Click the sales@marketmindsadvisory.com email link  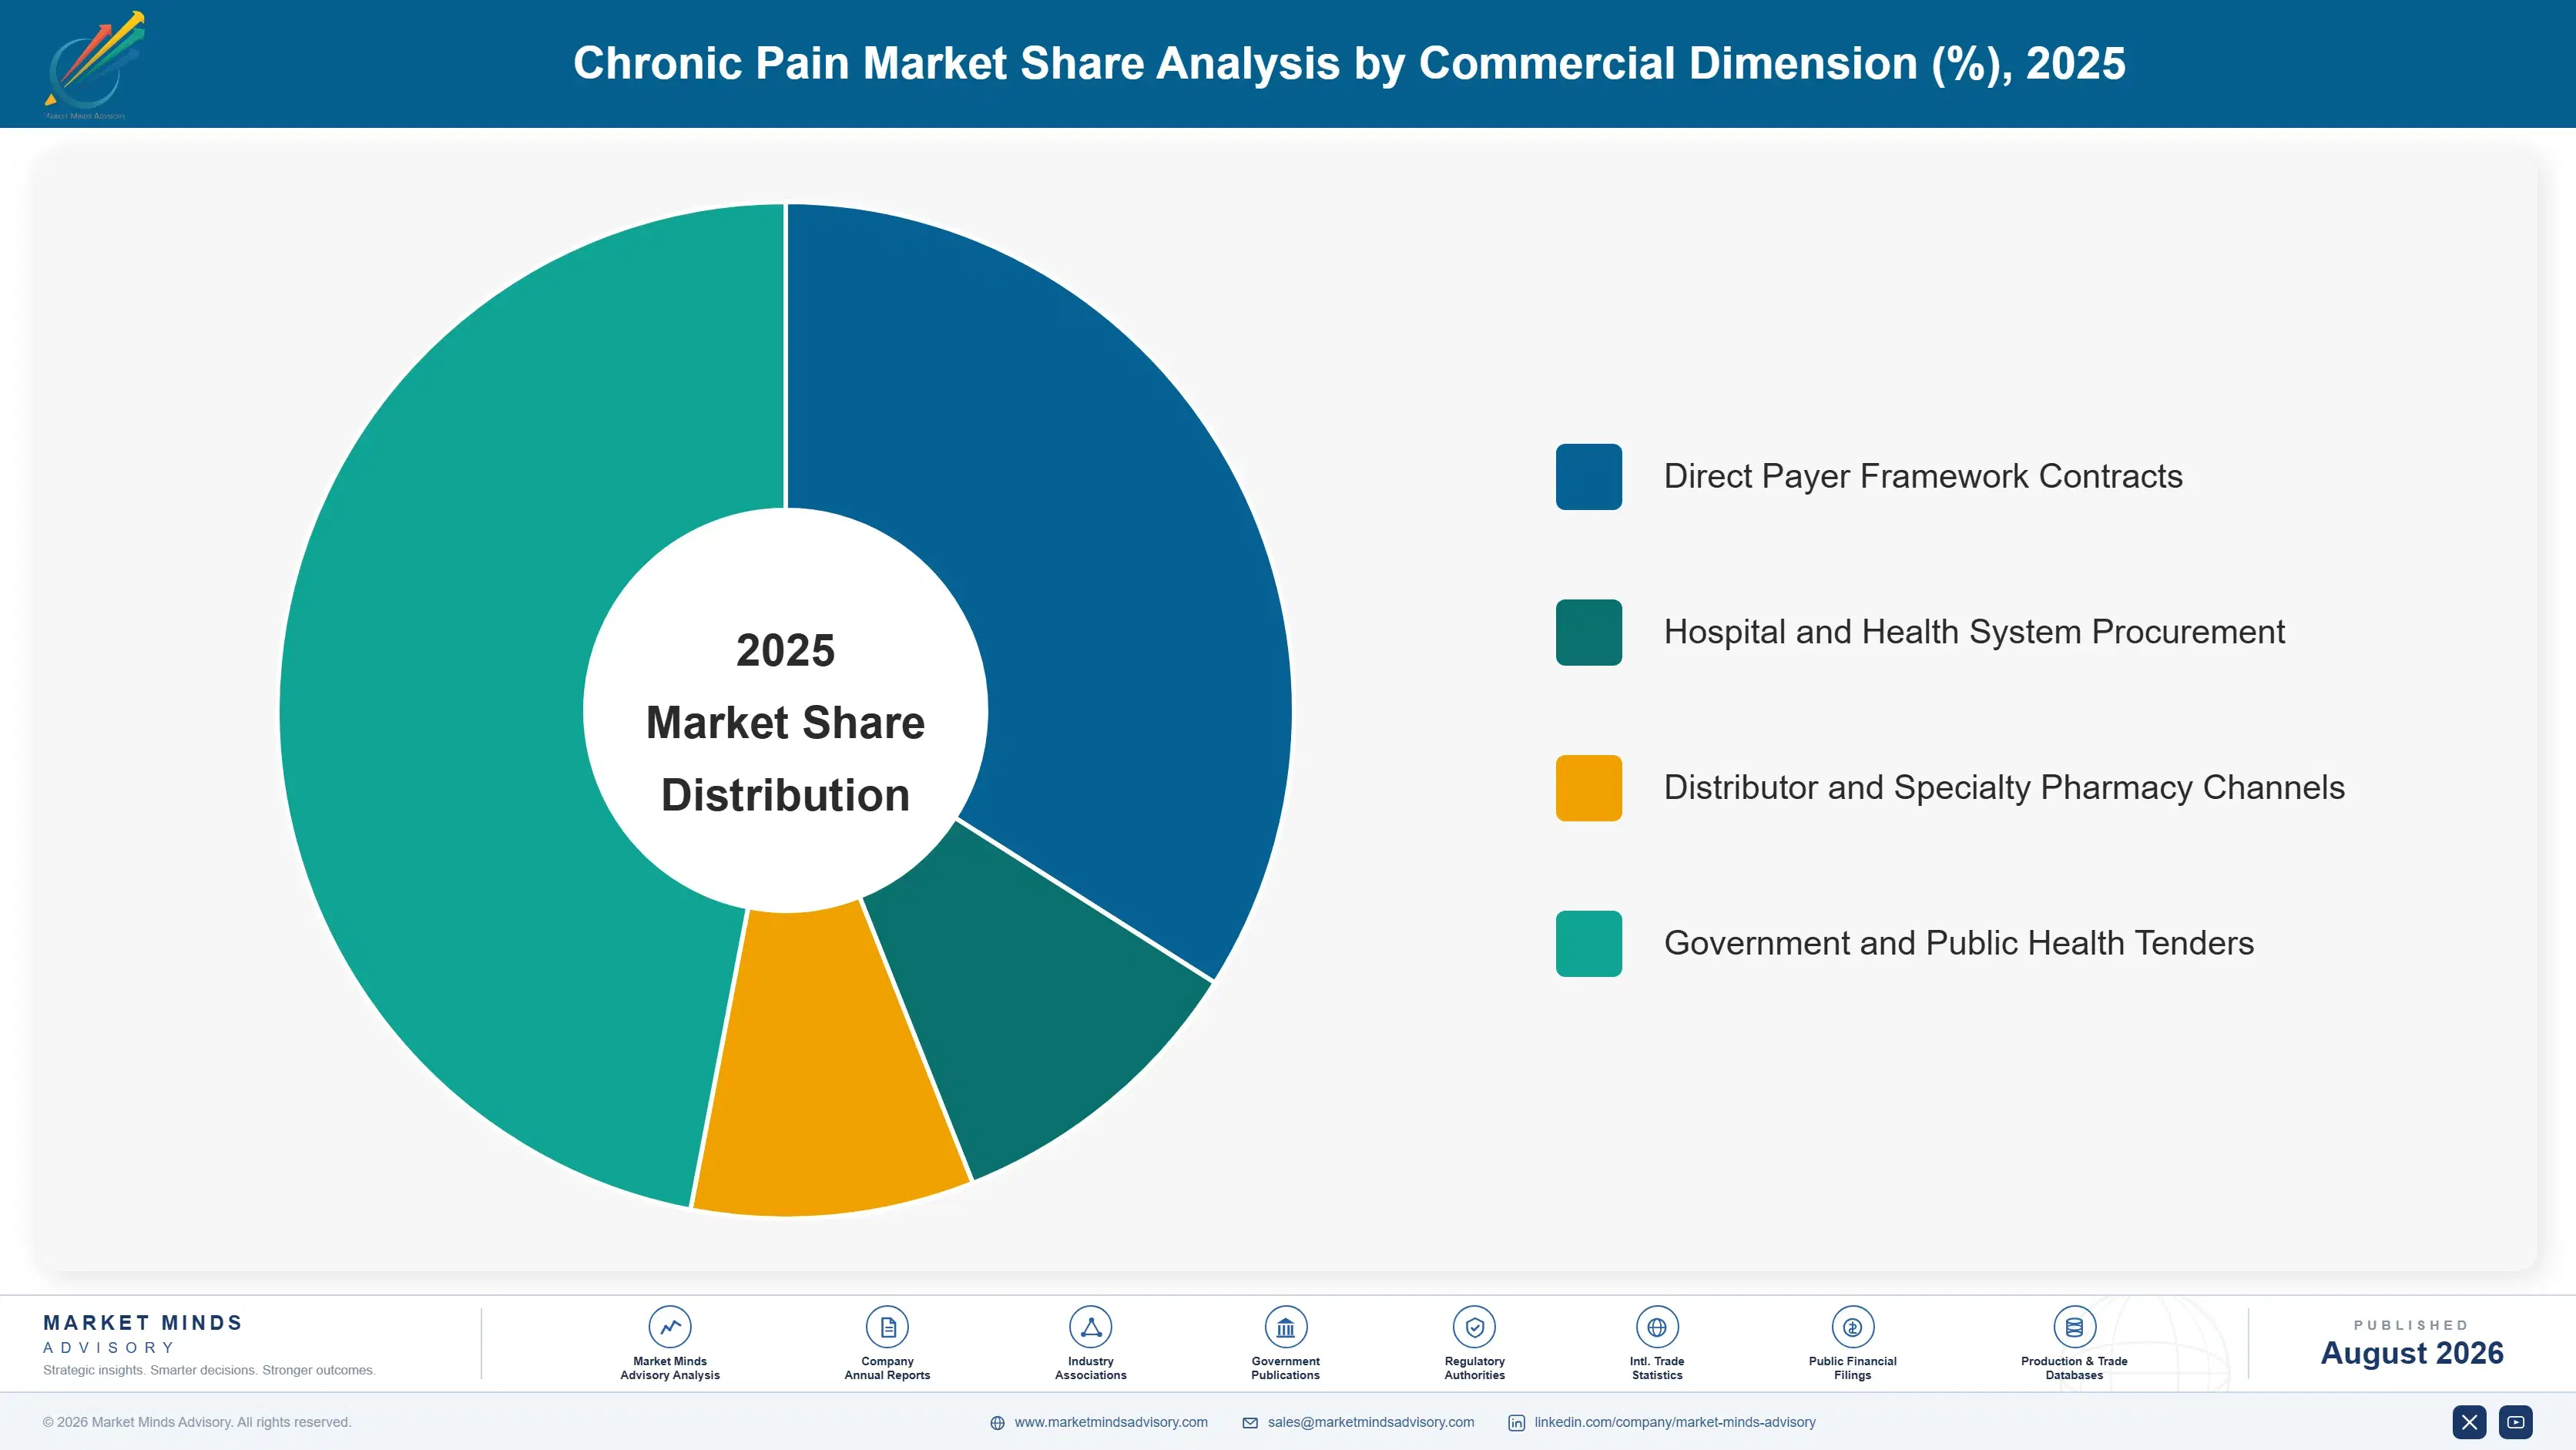[1371, 1422]
